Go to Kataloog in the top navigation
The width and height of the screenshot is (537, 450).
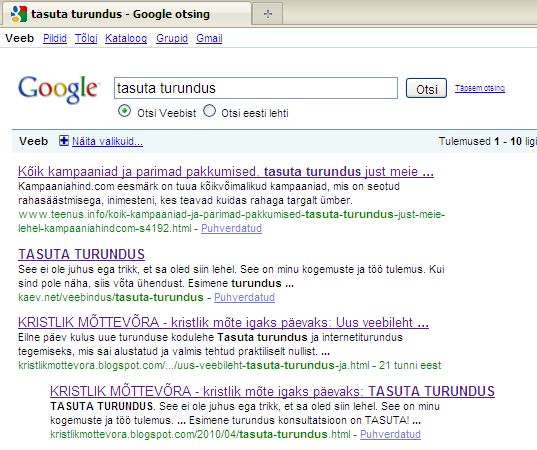click(x=126, y=38)
